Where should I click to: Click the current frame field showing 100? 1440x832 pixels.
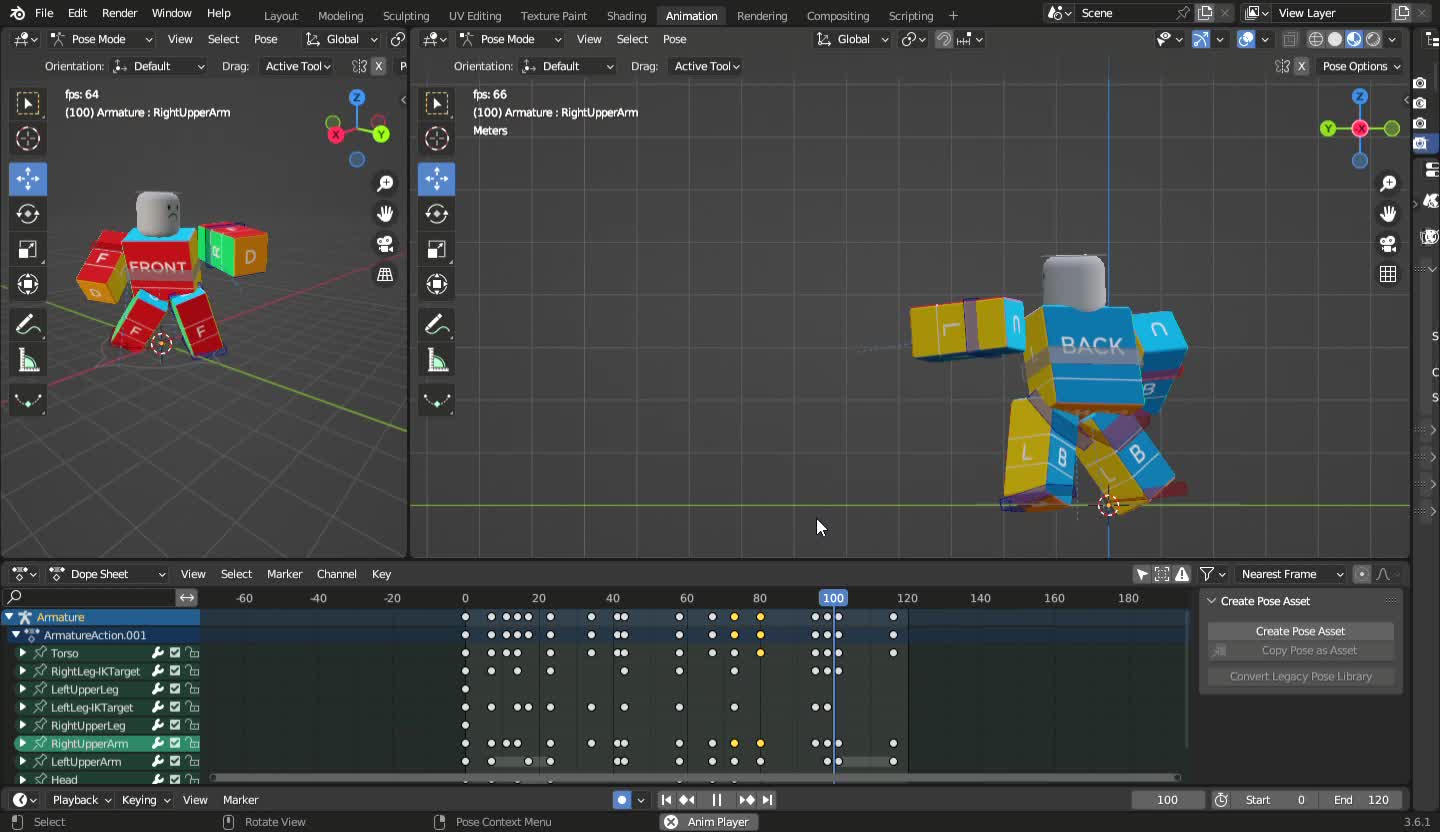coord(1168,800)
